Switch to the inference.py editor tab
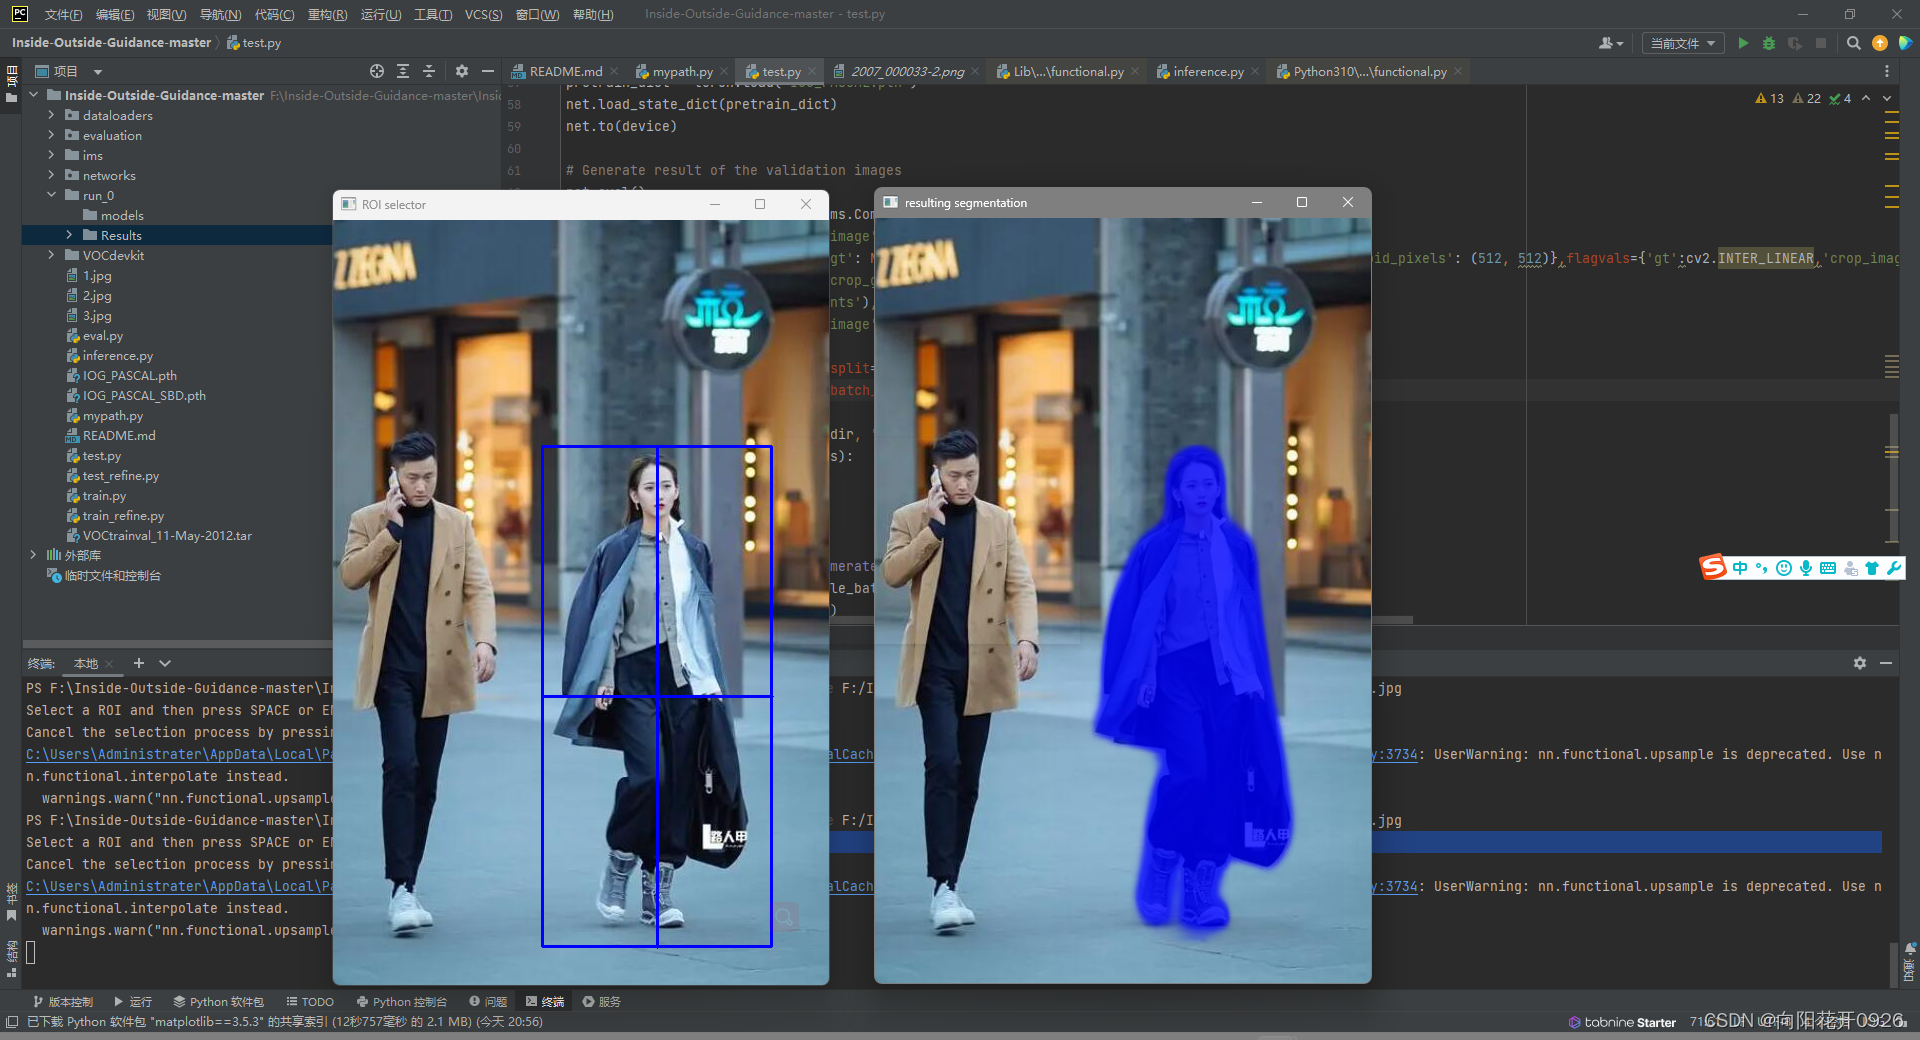Image resolution: width=1920 pixels, height=1040 pixels. tap(1207, 71)
